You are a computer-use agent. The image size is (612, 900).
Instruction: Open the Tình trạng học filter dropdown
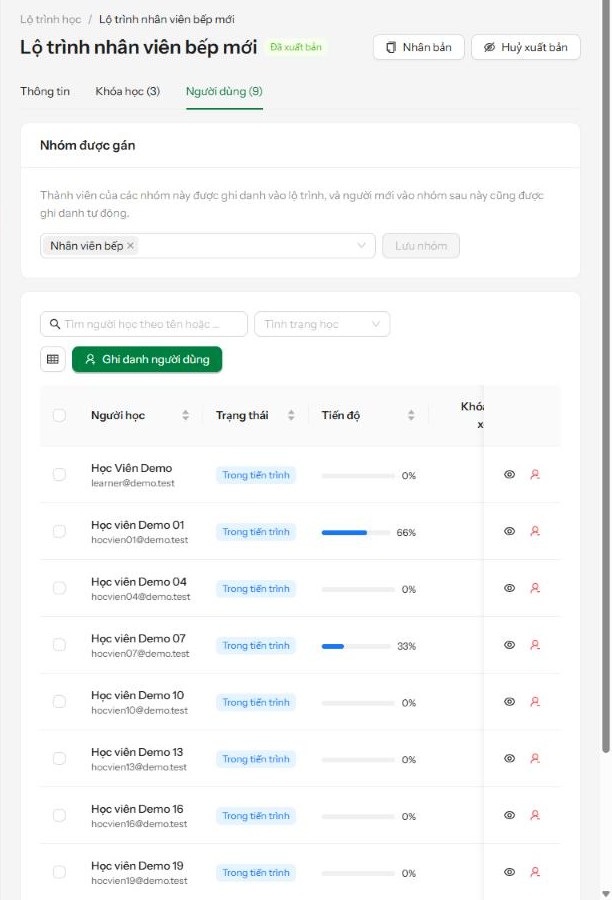click(322, 324)
